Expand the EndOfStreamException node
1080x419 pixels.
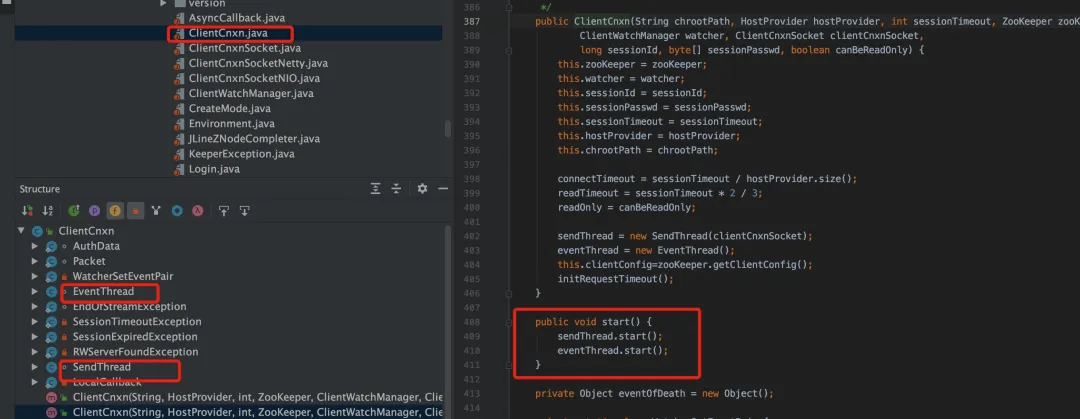[34, 307]
